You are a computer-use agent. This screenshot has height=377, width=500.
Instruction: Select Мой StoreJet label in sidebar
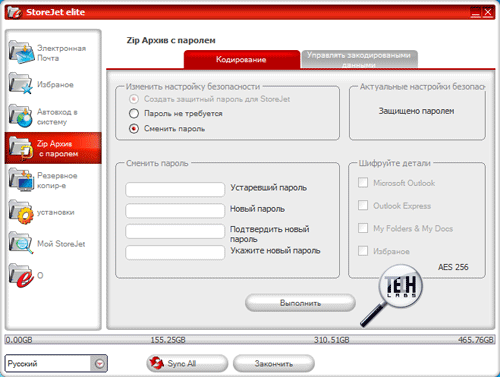coord(61,244)
